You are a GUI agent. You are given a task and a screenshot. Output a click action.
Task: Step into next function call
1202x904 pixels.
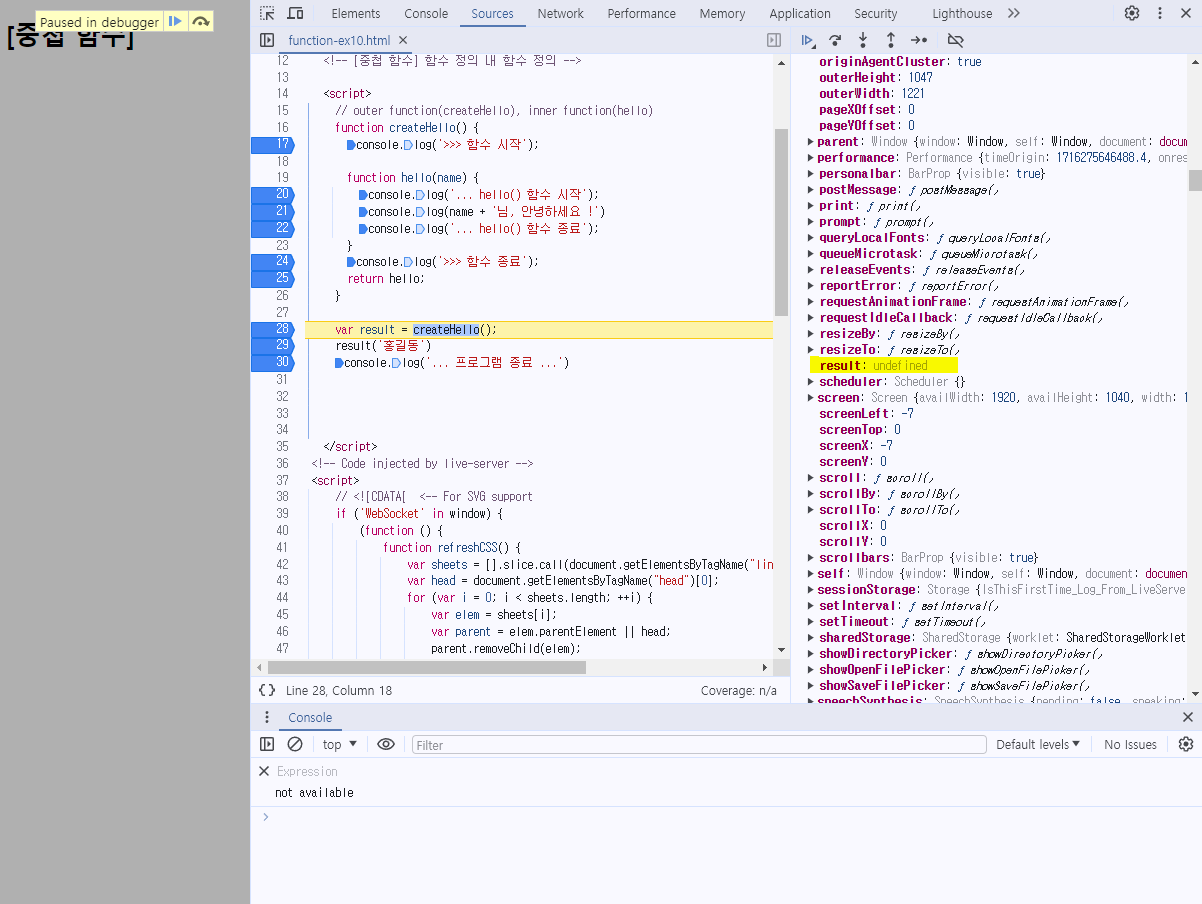[x=863, y=40]
